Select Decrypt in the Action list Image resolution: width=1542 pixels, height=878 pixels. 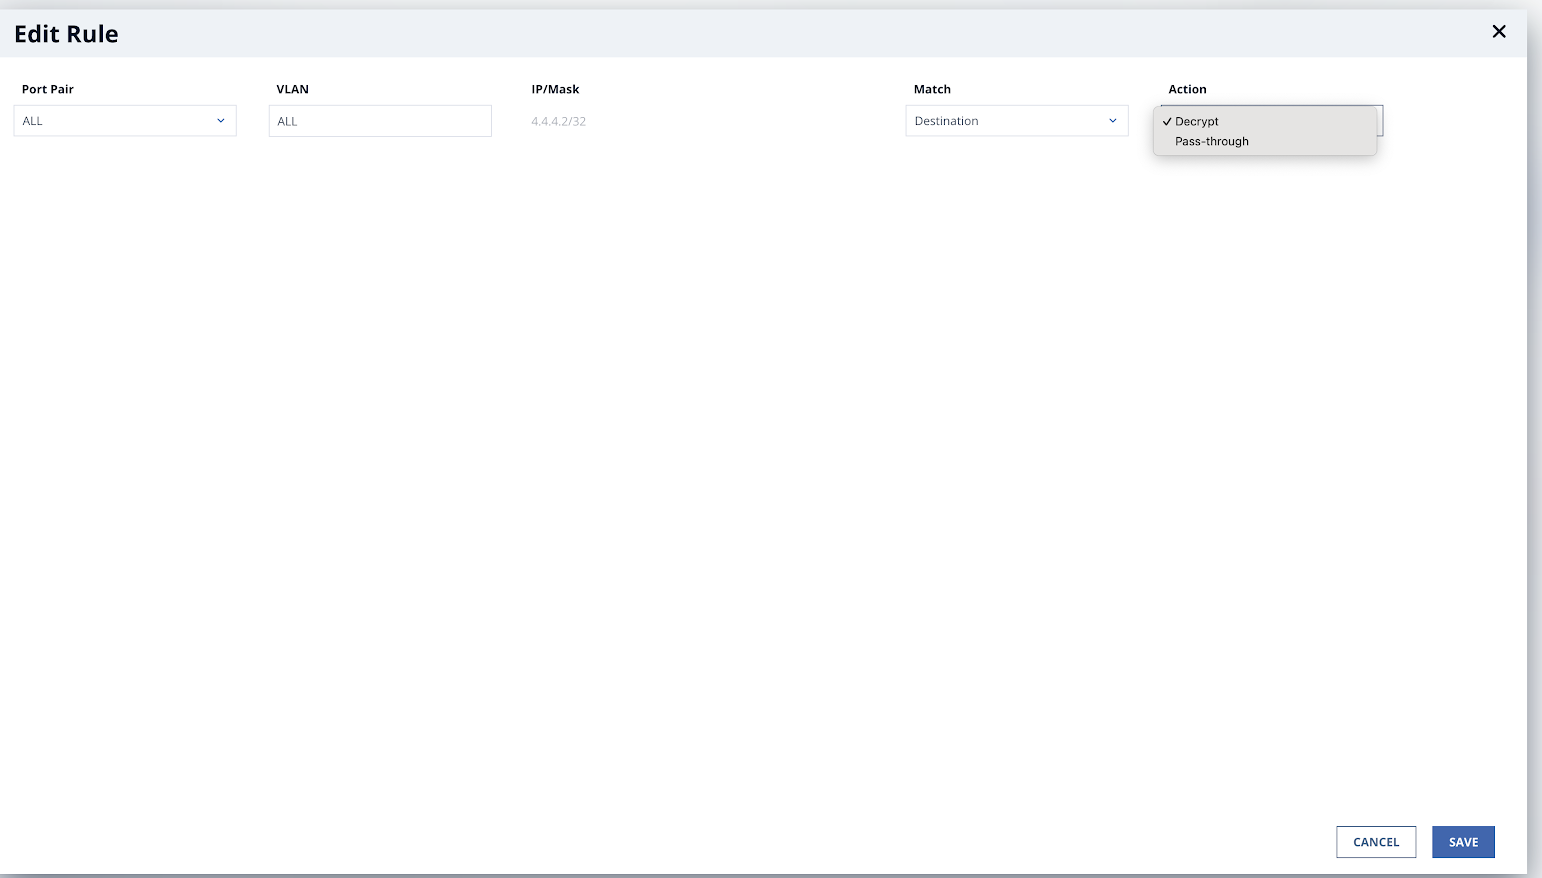coord(1265,121)
